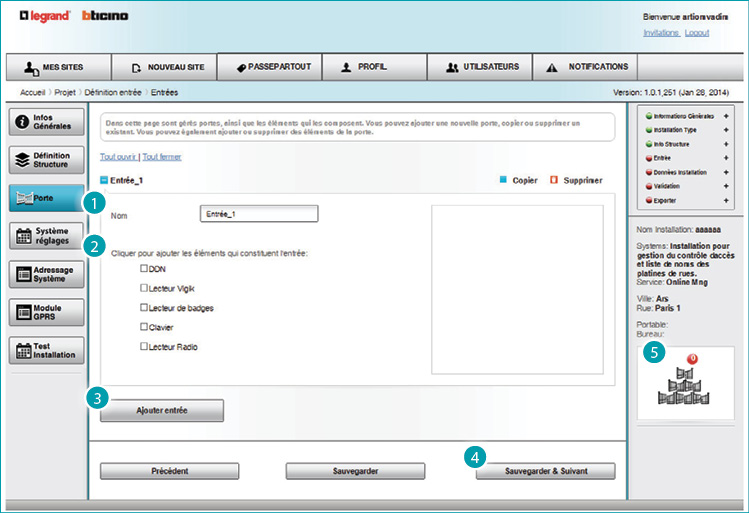749x513 pixels.
Task: Open Test Installation in the sidebar
Action: (46, 350)
